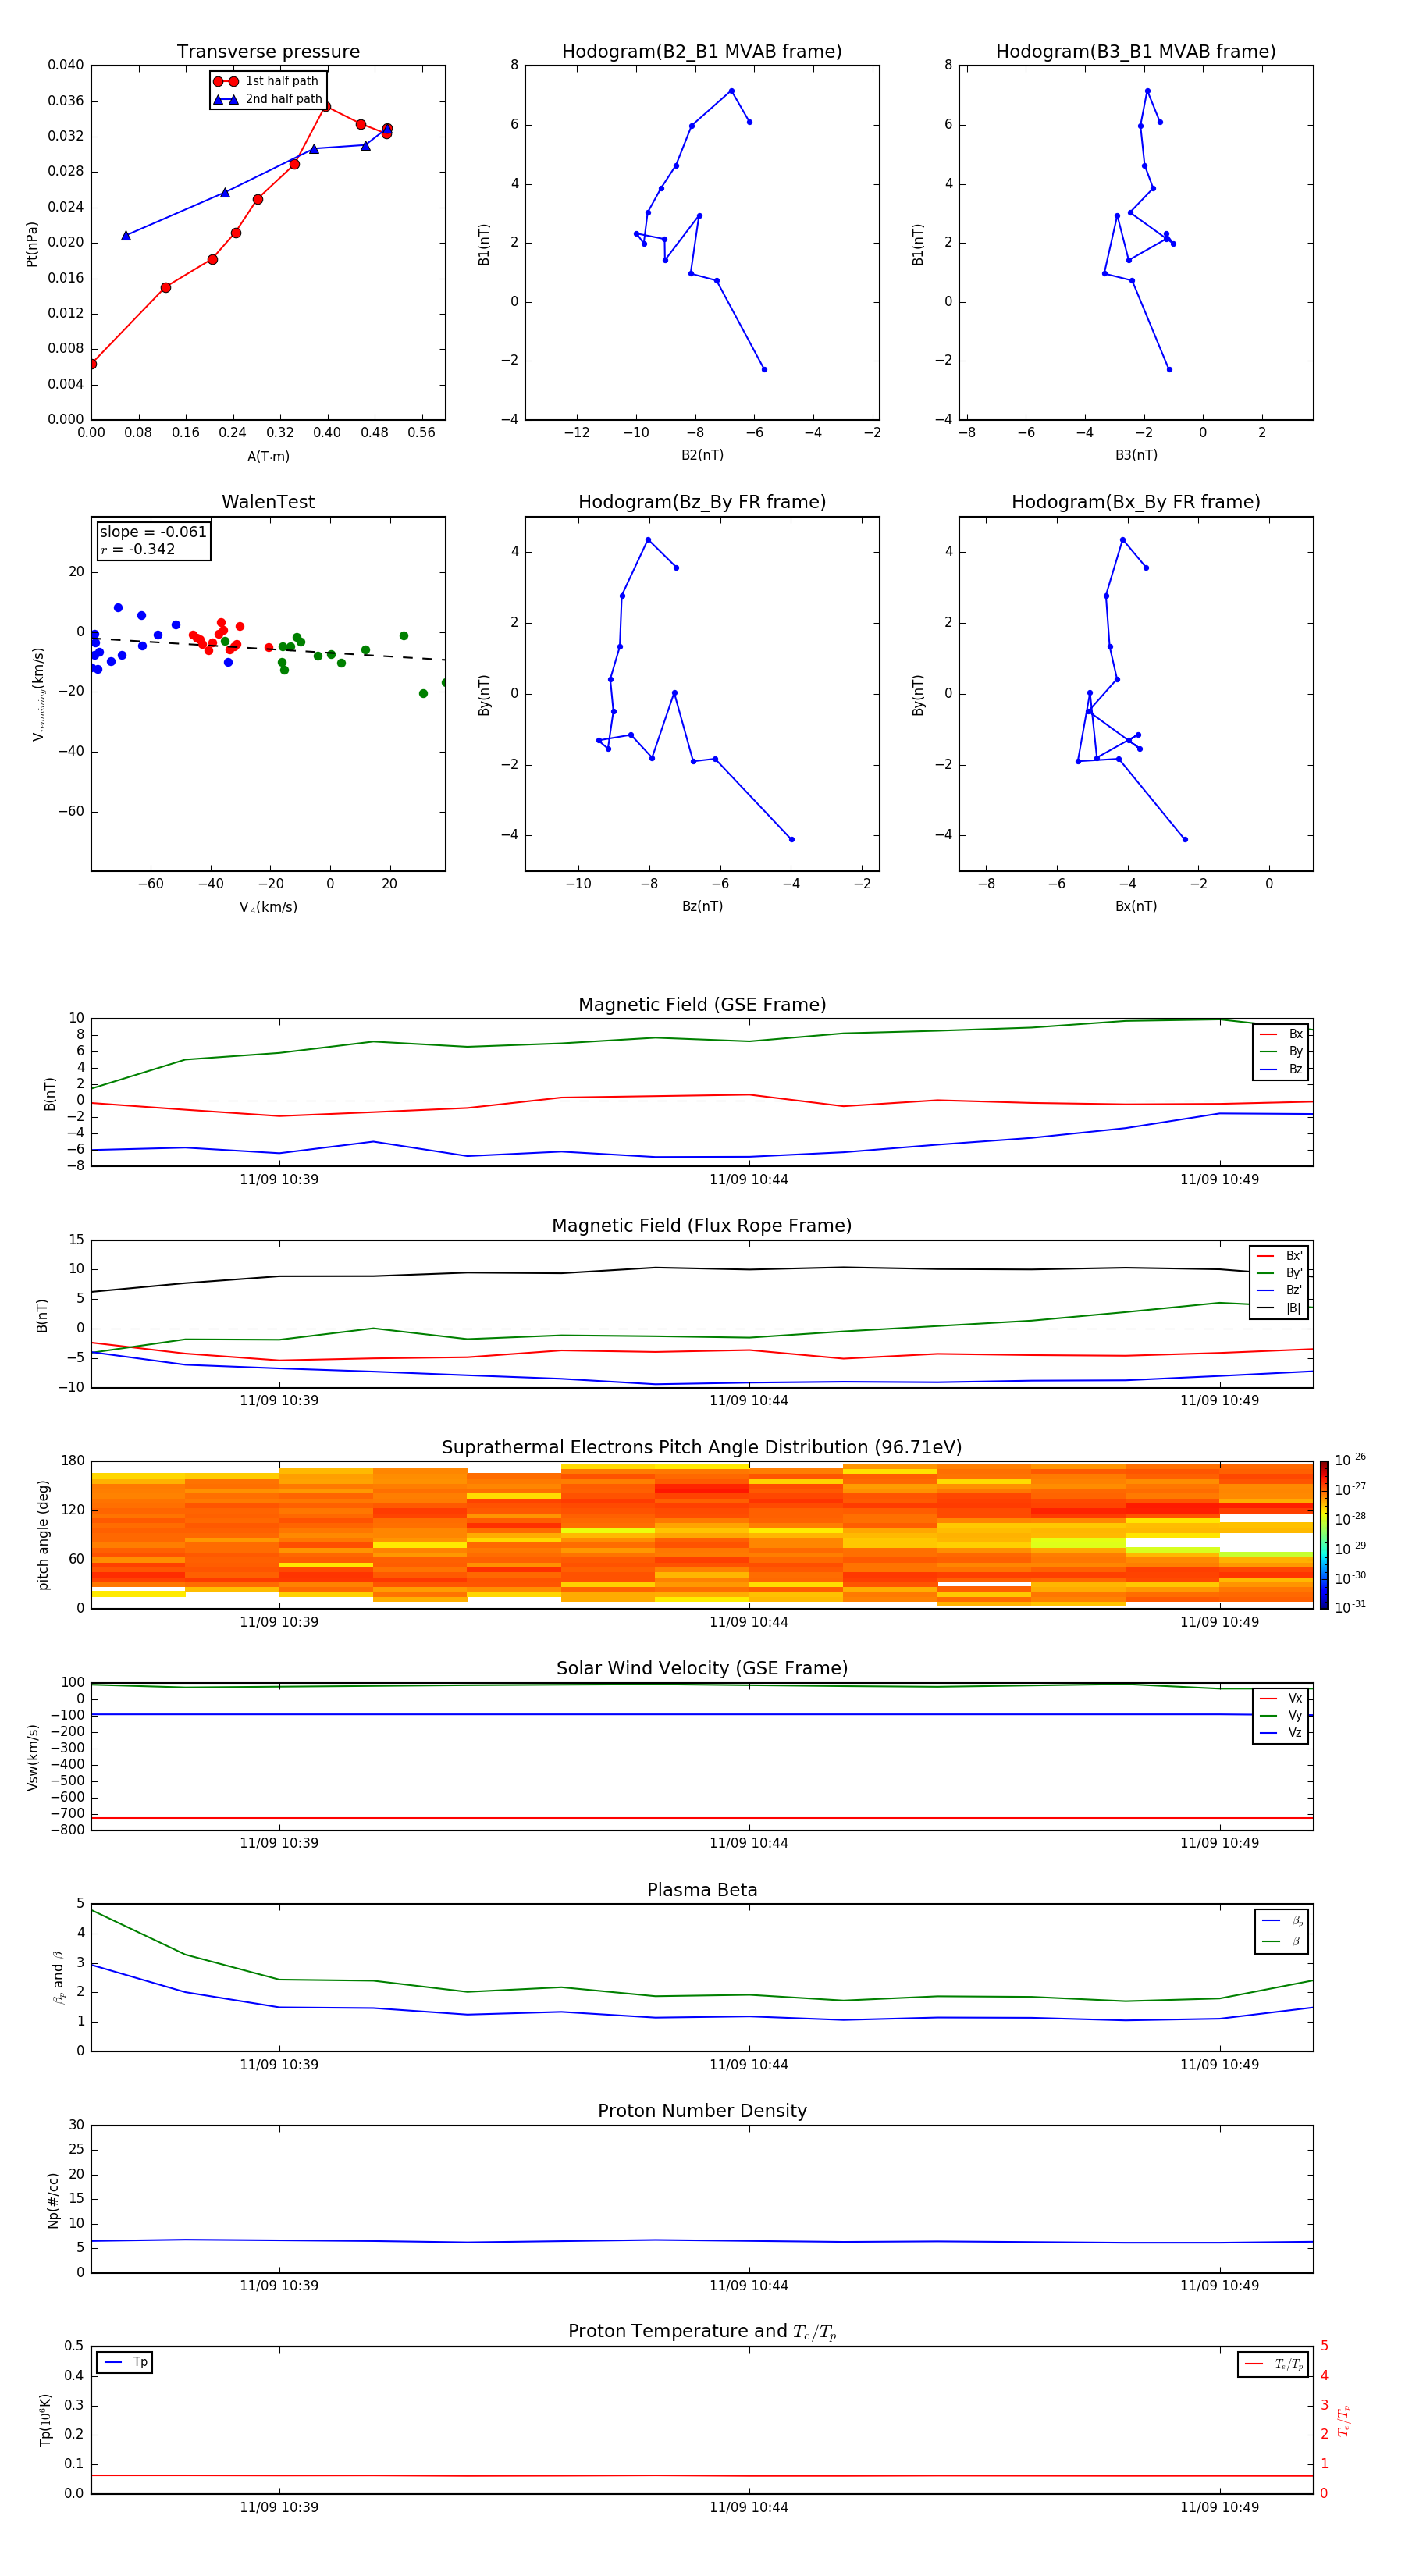The height and width of the screenshot is (2576, 1405).
Task: Click the dashed fit line in WalenTest plot
Action: point(268,648)
